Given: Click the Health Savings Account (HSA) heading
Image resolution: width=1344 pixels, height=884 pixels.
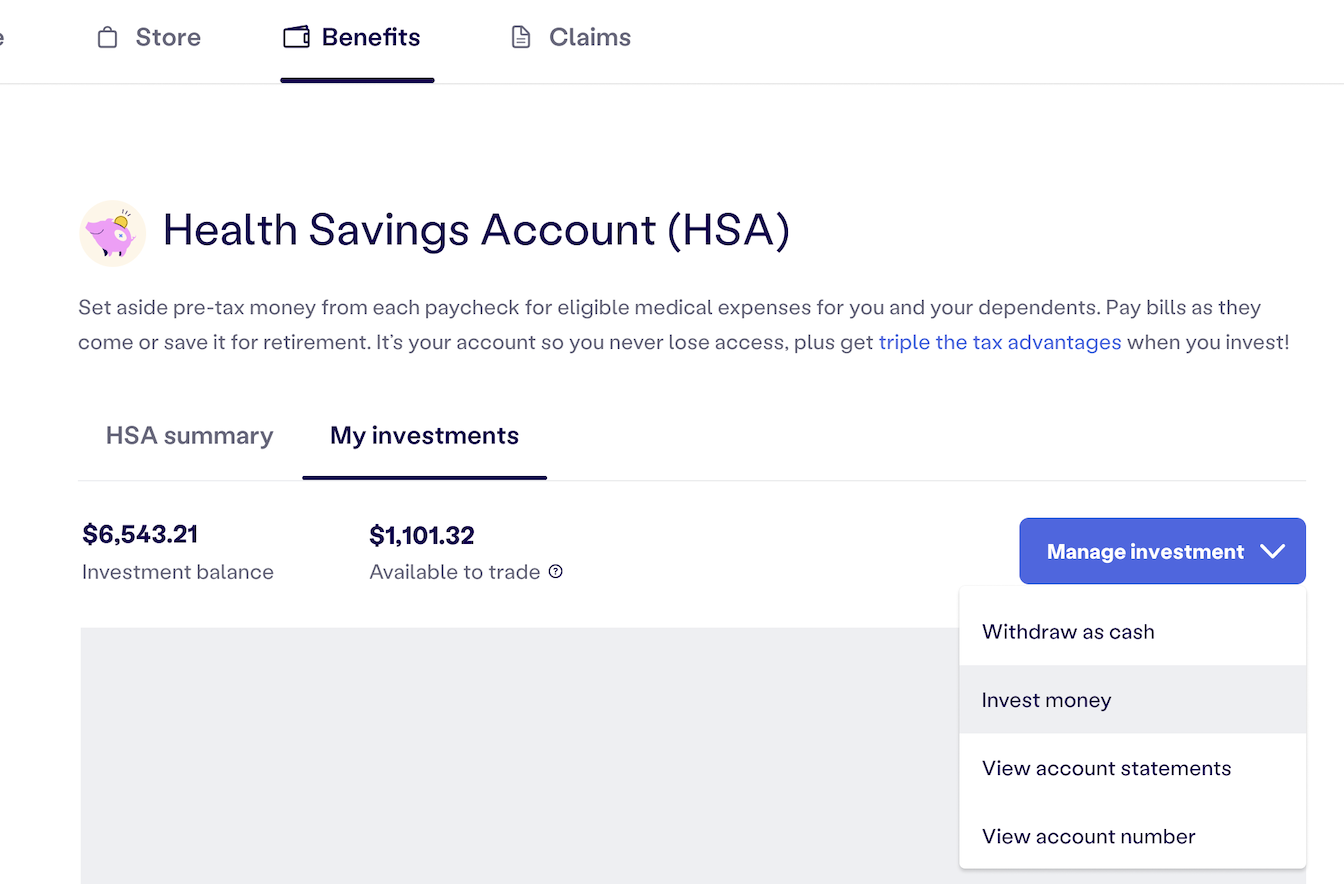Looking at the screenshot, I should (x=476, y=231).
